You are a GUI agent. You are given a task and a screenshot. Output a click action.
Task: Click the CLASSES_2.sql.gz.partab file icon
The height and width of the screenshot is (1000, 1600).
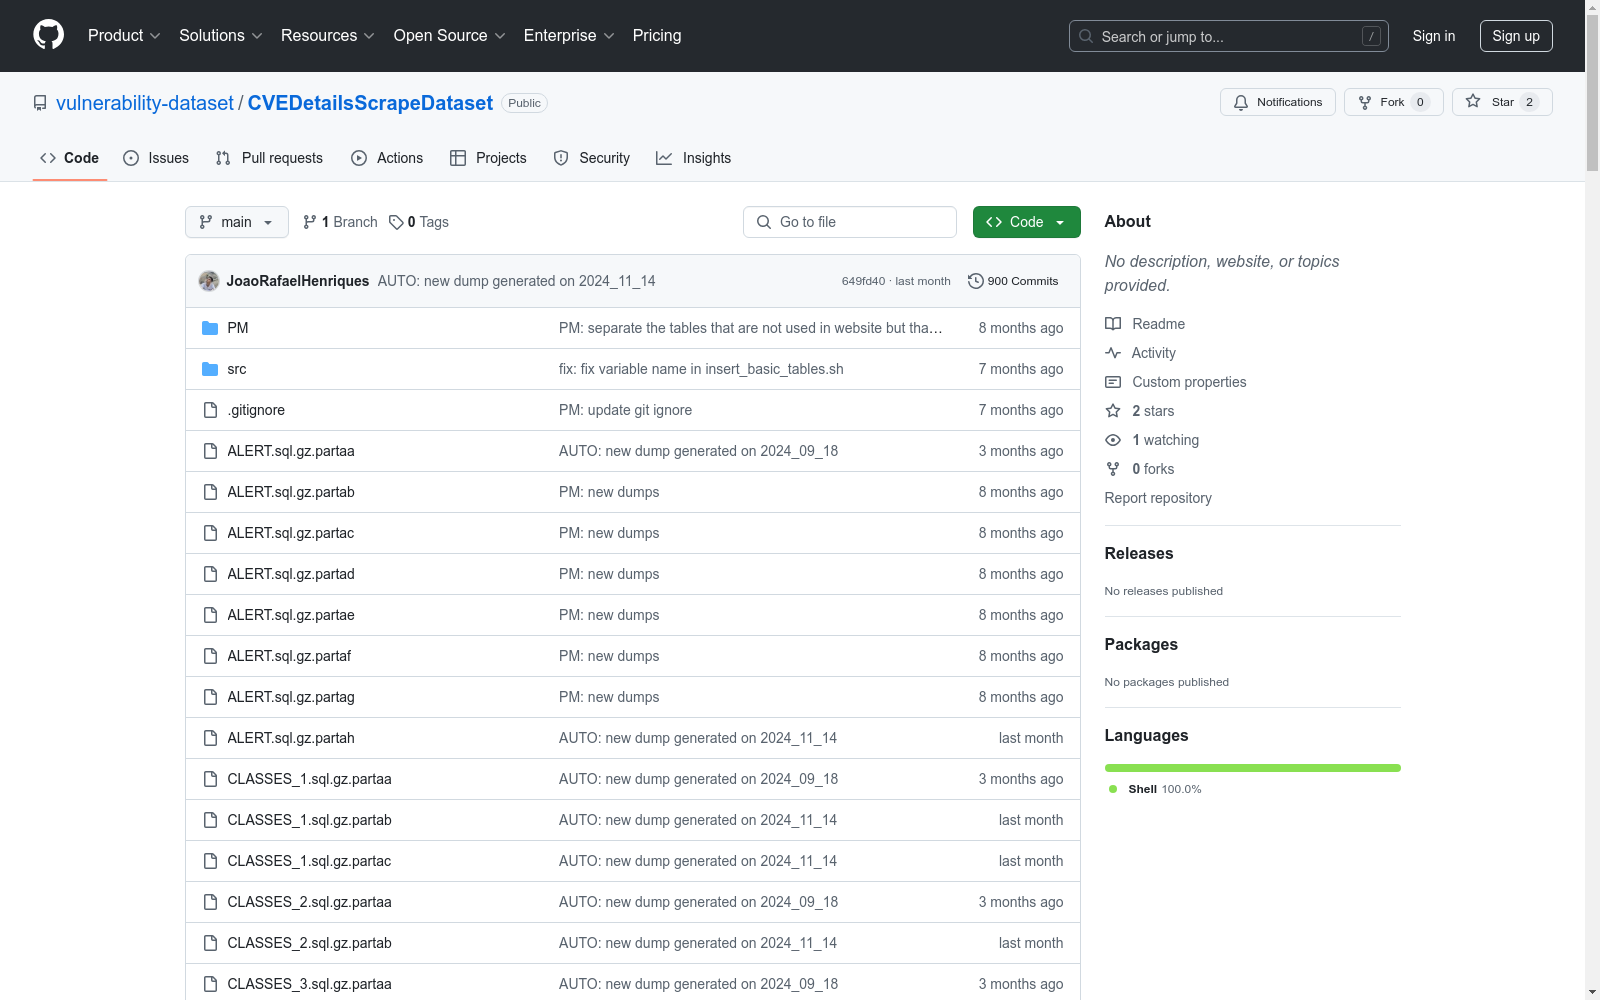click(210, 943)
